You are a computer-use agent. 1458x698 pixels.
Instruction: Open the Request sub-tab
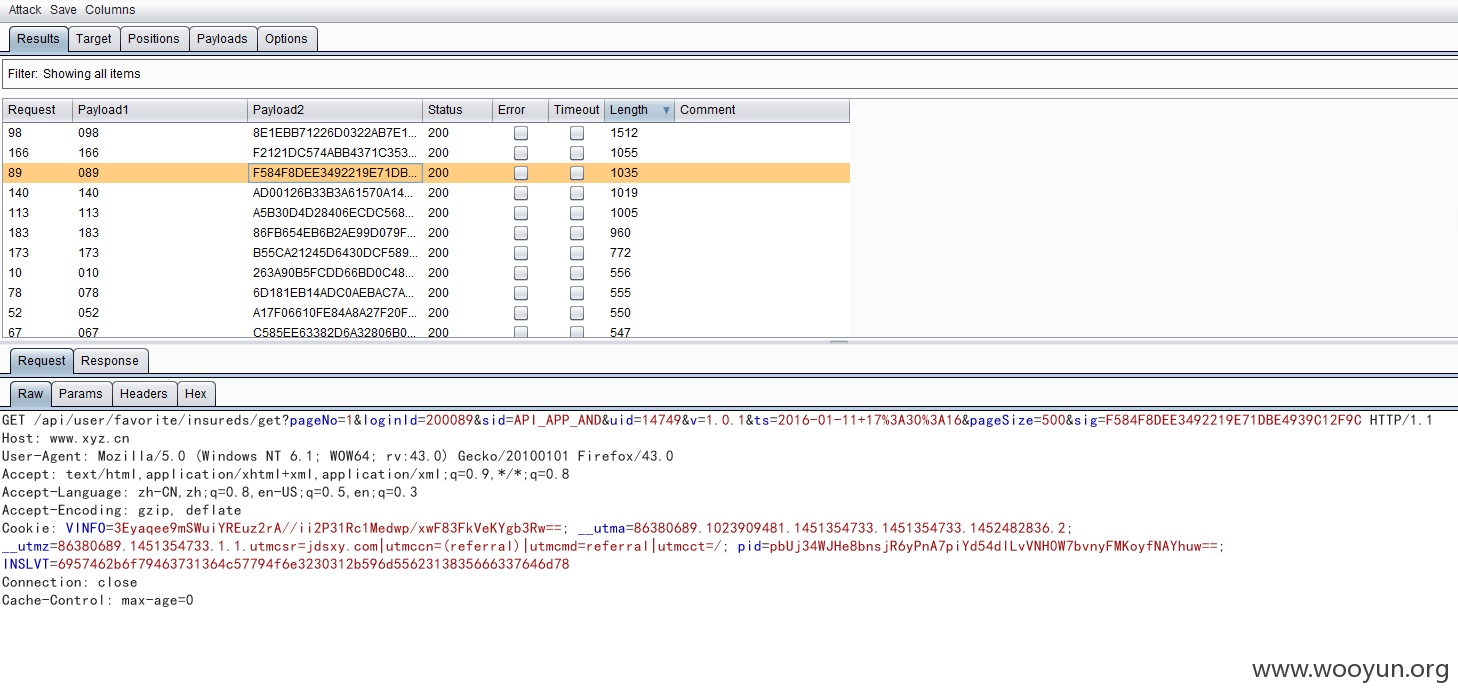pos(42,361)
